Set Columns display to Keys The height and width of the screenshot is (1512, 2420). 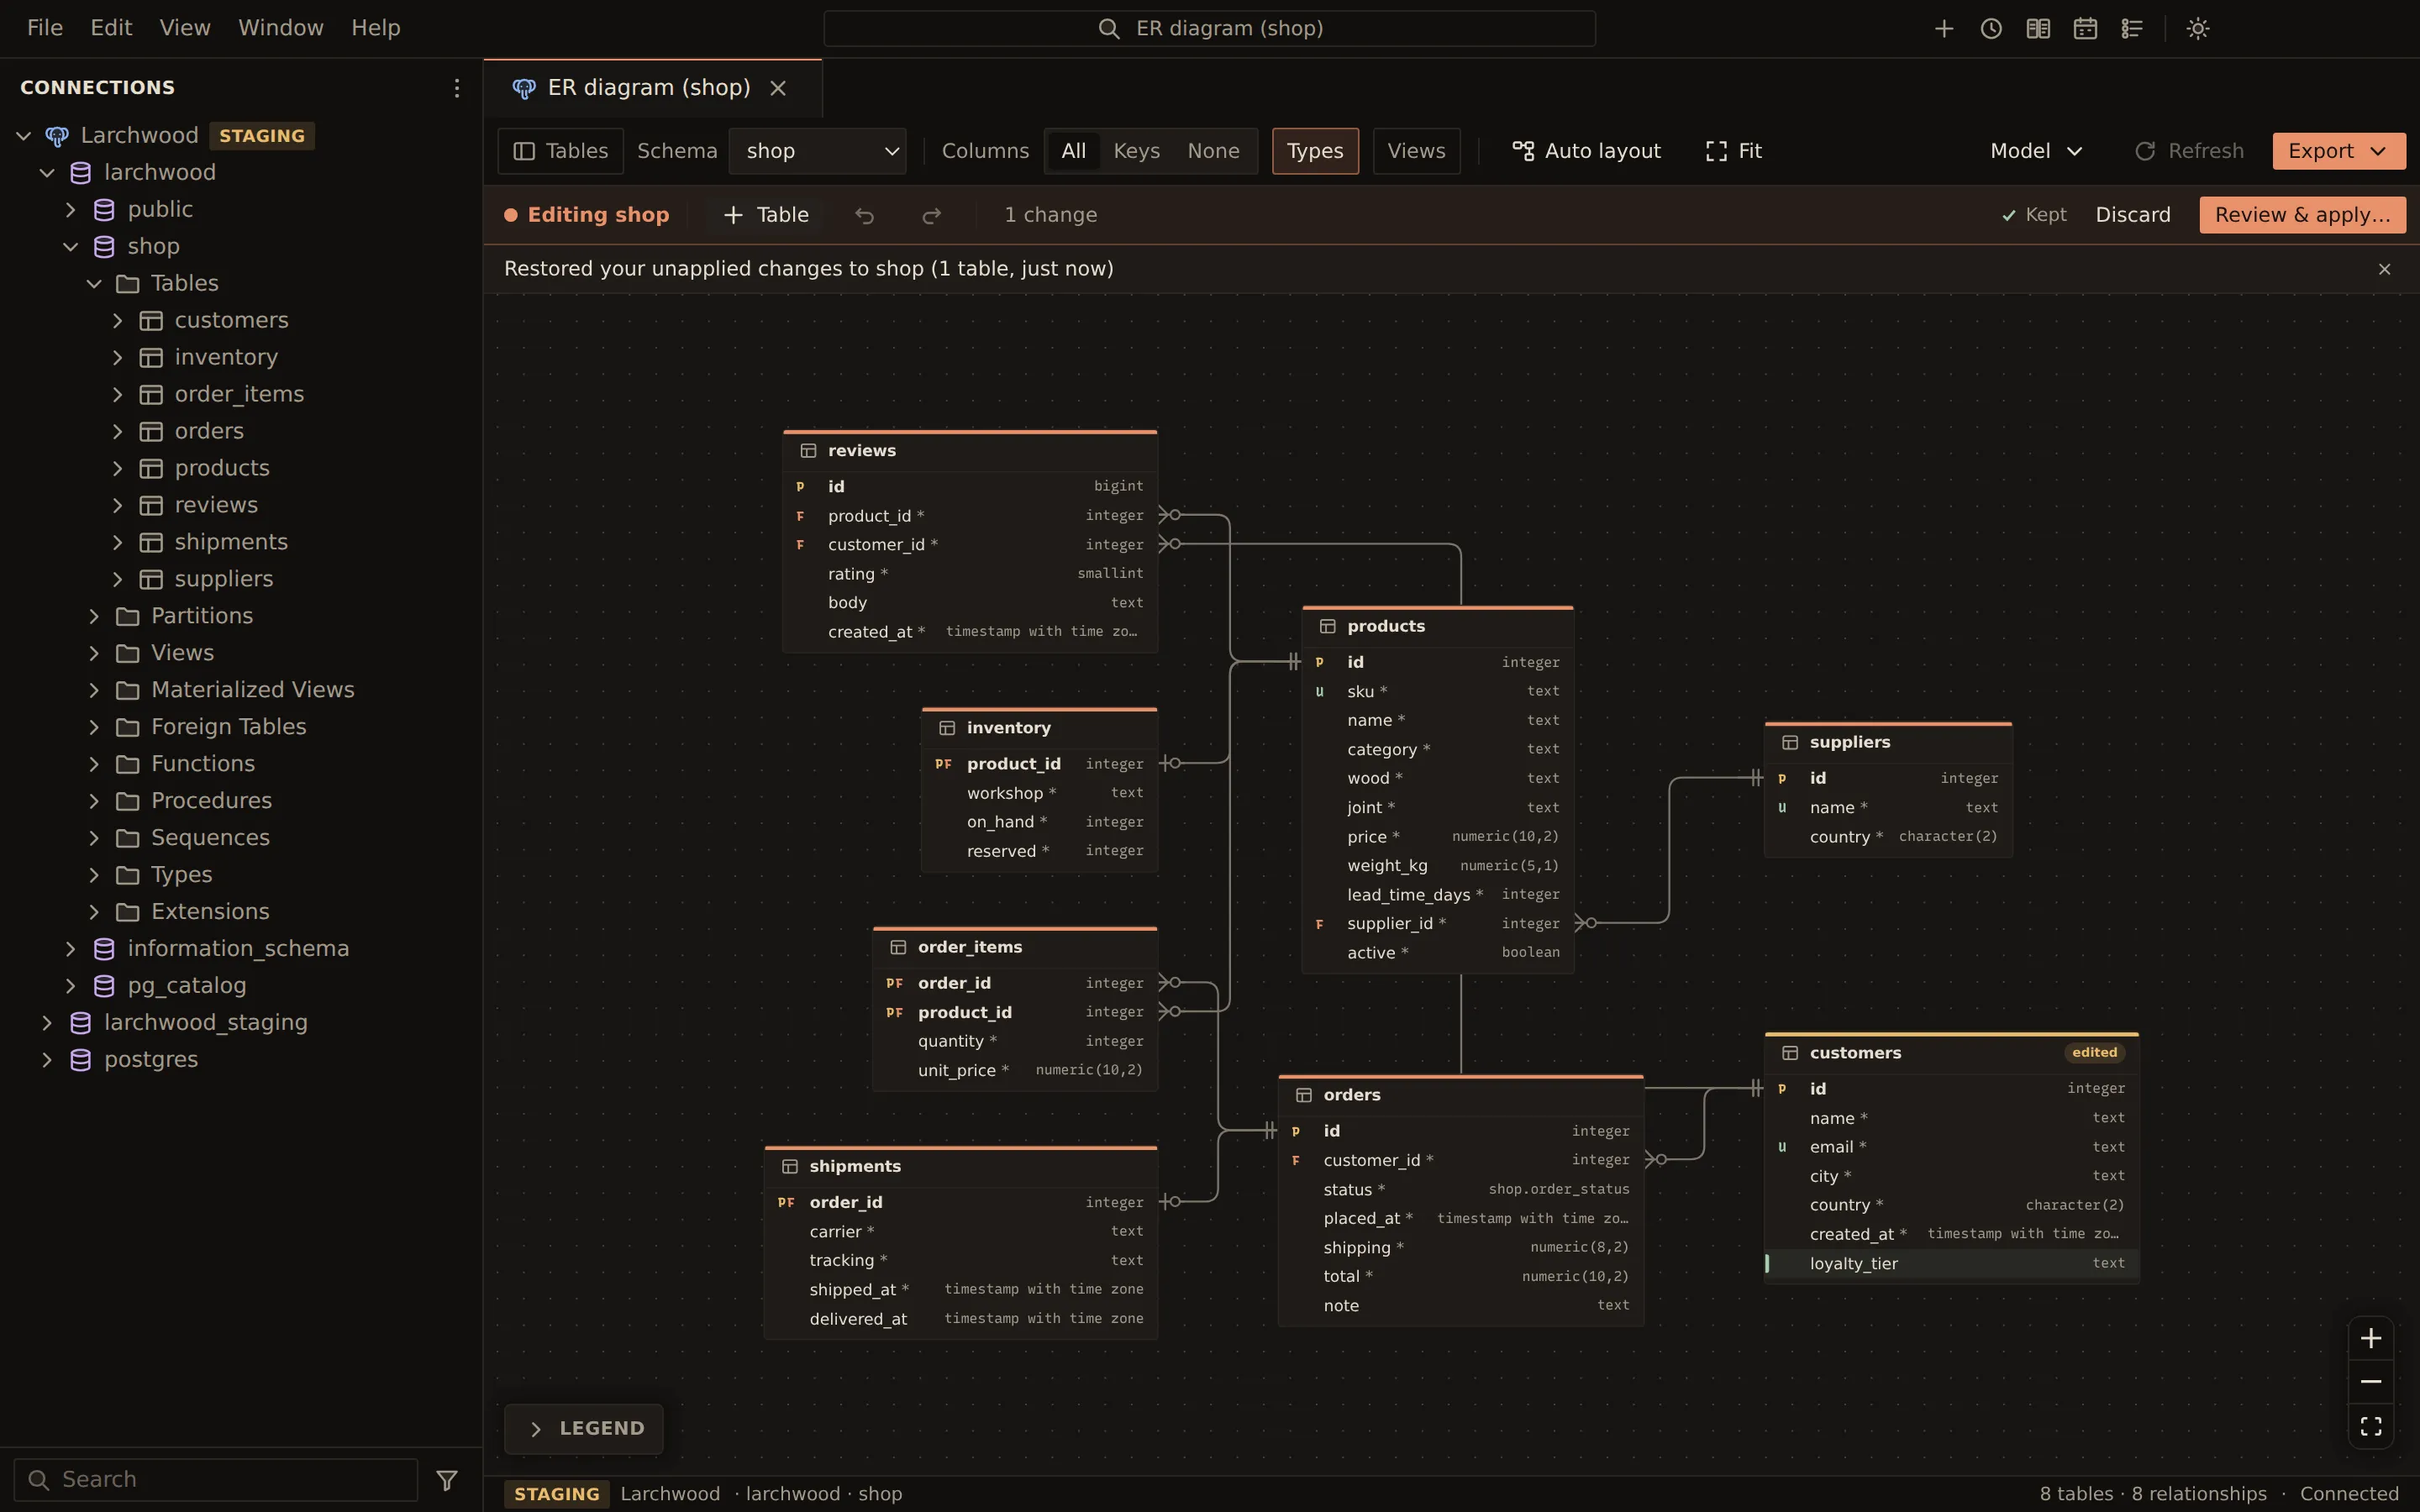[1136, 151]
